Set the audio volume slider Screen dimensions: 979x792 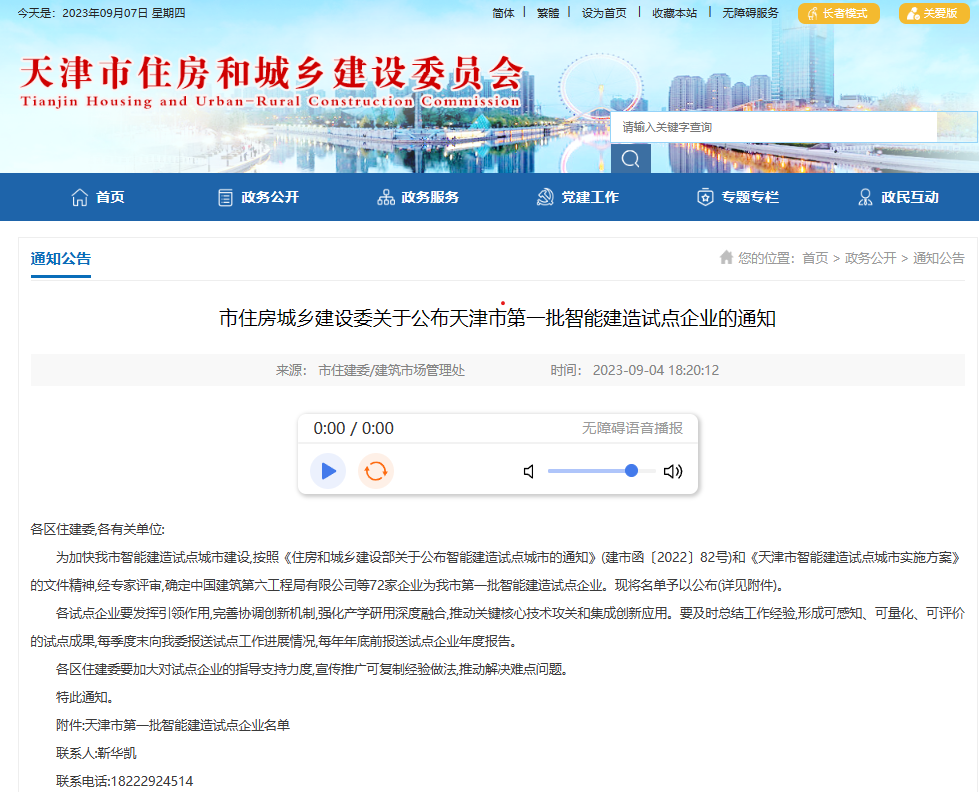[x=630, y=470]
